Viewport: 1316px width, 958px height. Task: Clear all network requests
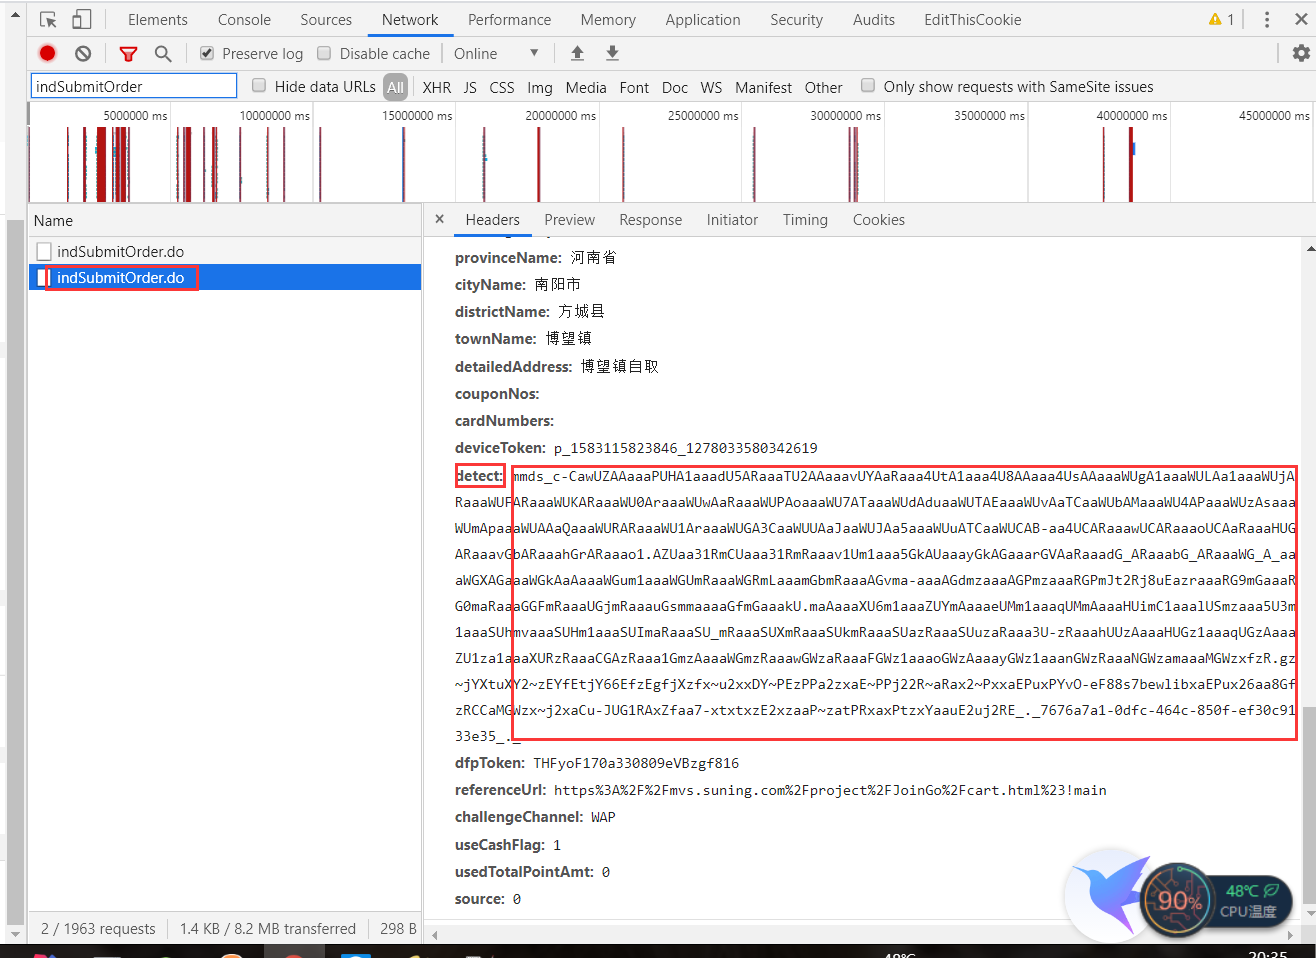82,53
